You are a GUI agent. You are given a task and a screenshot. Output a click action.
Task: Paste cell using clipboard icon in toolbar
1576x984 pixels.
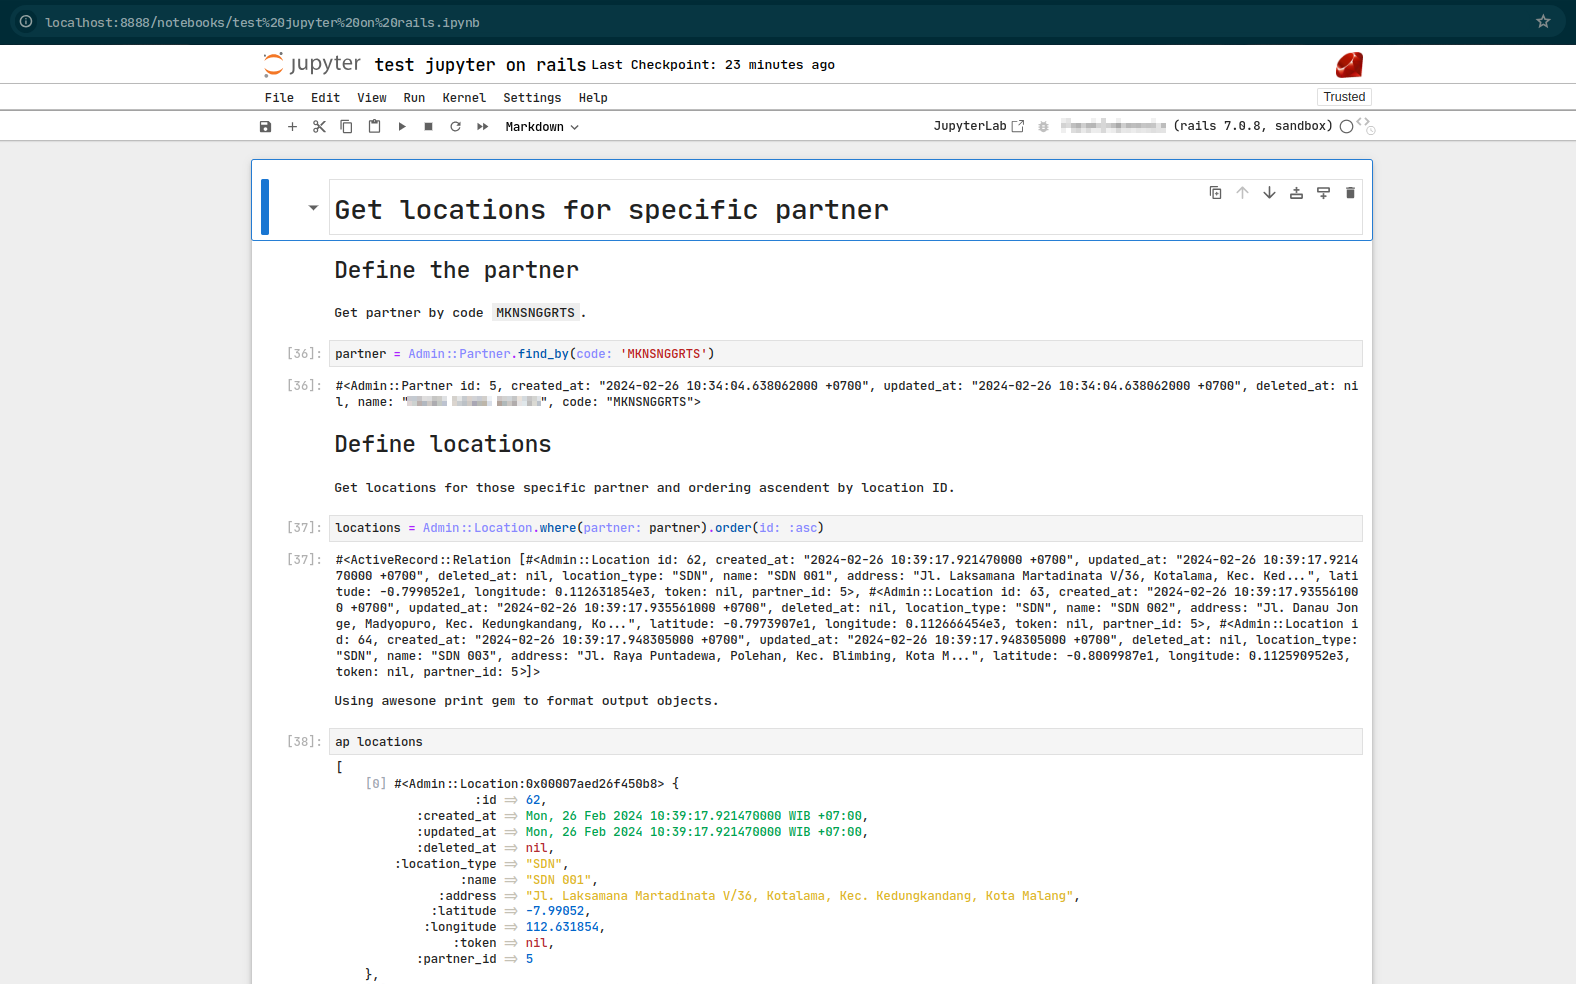[374, 127]
